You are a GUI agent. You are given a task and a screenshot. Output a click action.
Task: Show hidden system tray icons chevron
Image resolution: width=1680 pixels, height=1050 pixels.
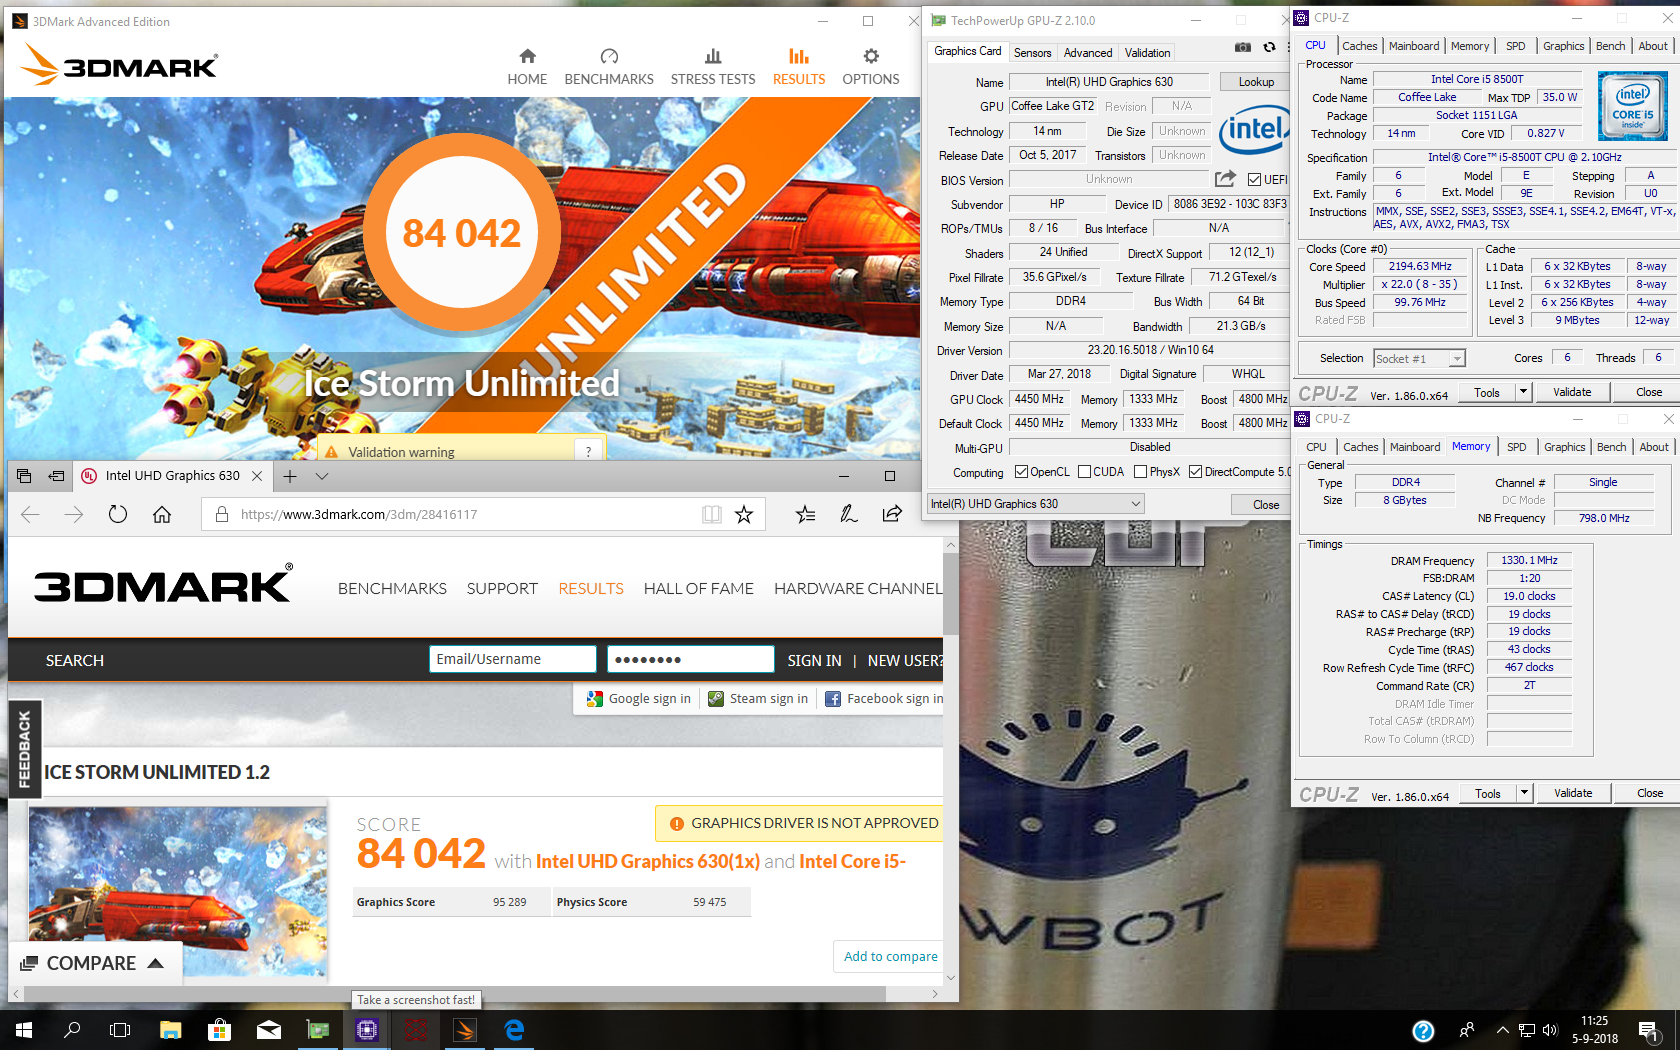click(x=1502, y=1030)
